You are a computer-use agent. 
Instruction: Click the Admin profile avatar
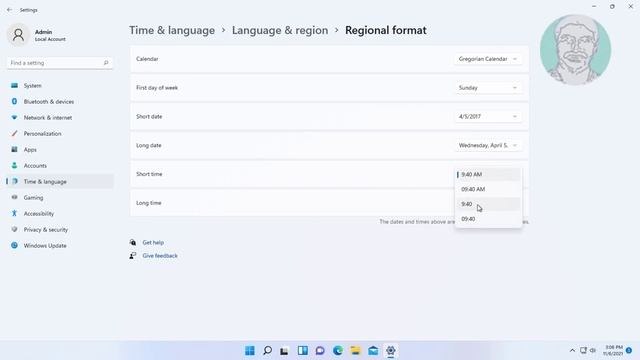pos(18,35)
